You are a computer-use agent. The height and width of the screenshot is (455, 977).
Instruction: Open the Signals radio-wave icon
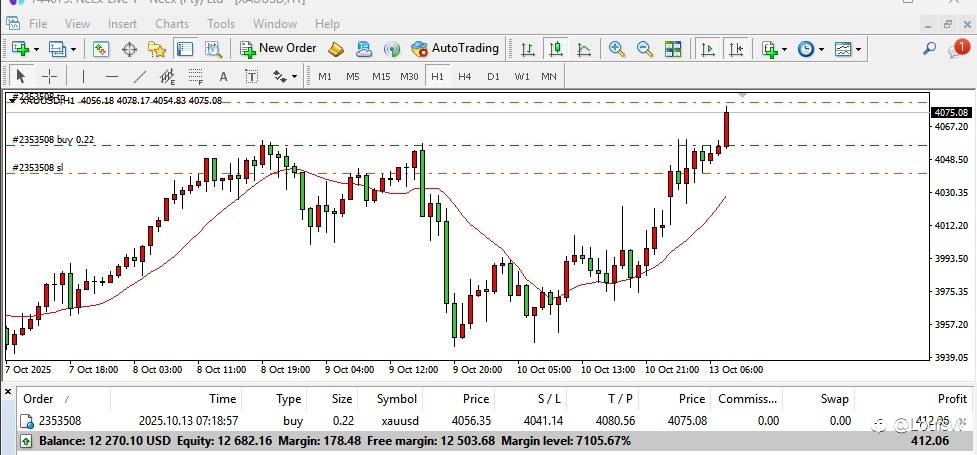click(x=392, y=49)
